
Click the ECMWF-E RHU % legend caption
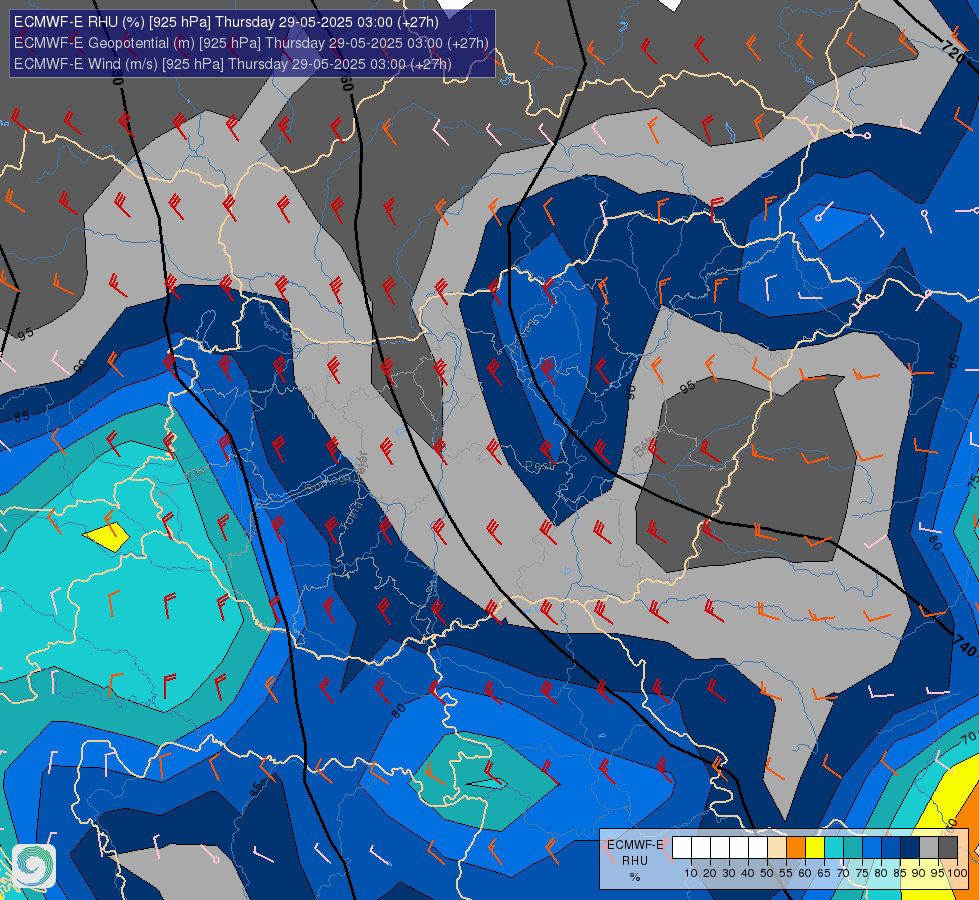[x=635, y=861]
